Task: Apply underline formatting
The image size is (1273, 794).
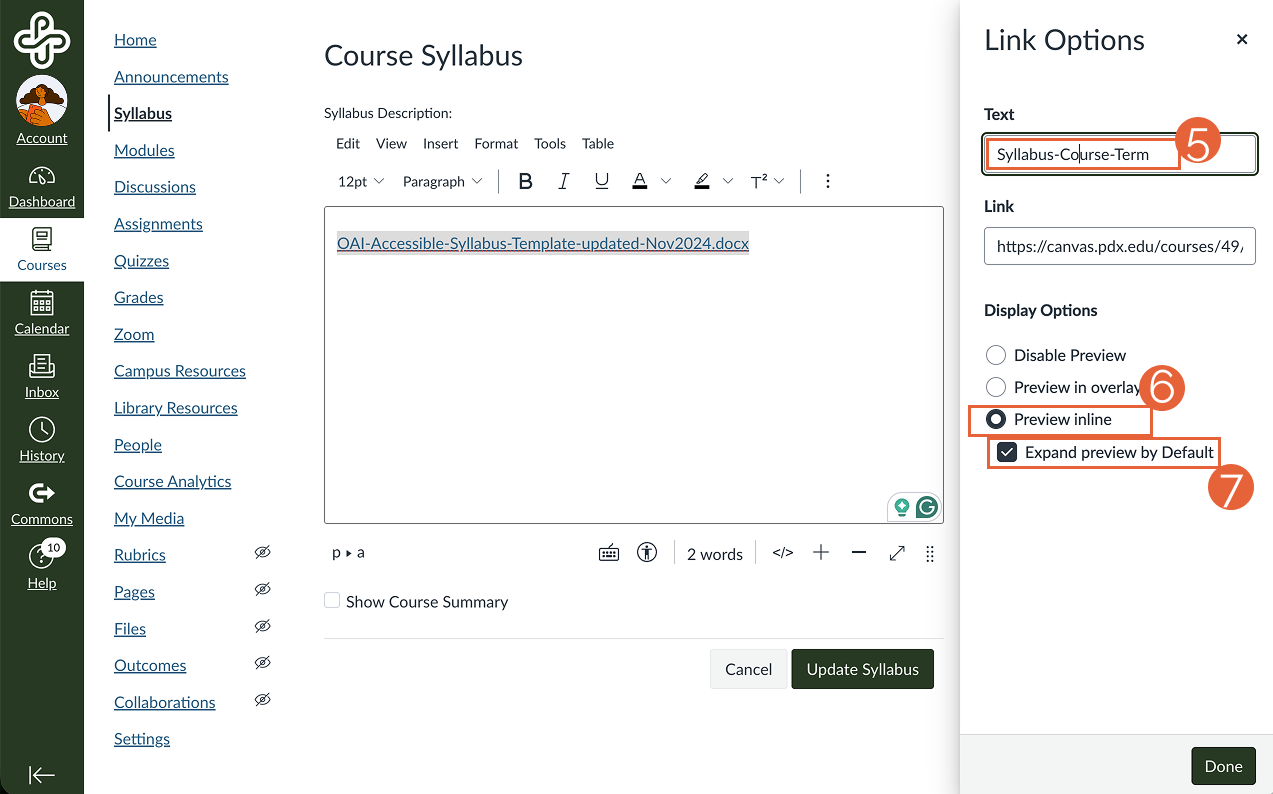Action: click(600, 181)
